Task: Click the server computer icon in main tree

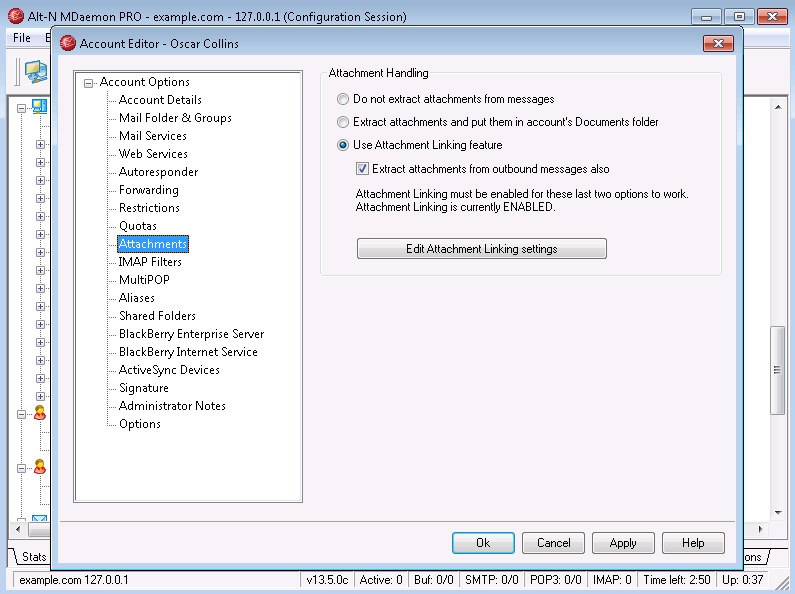Action: point(40,106)
